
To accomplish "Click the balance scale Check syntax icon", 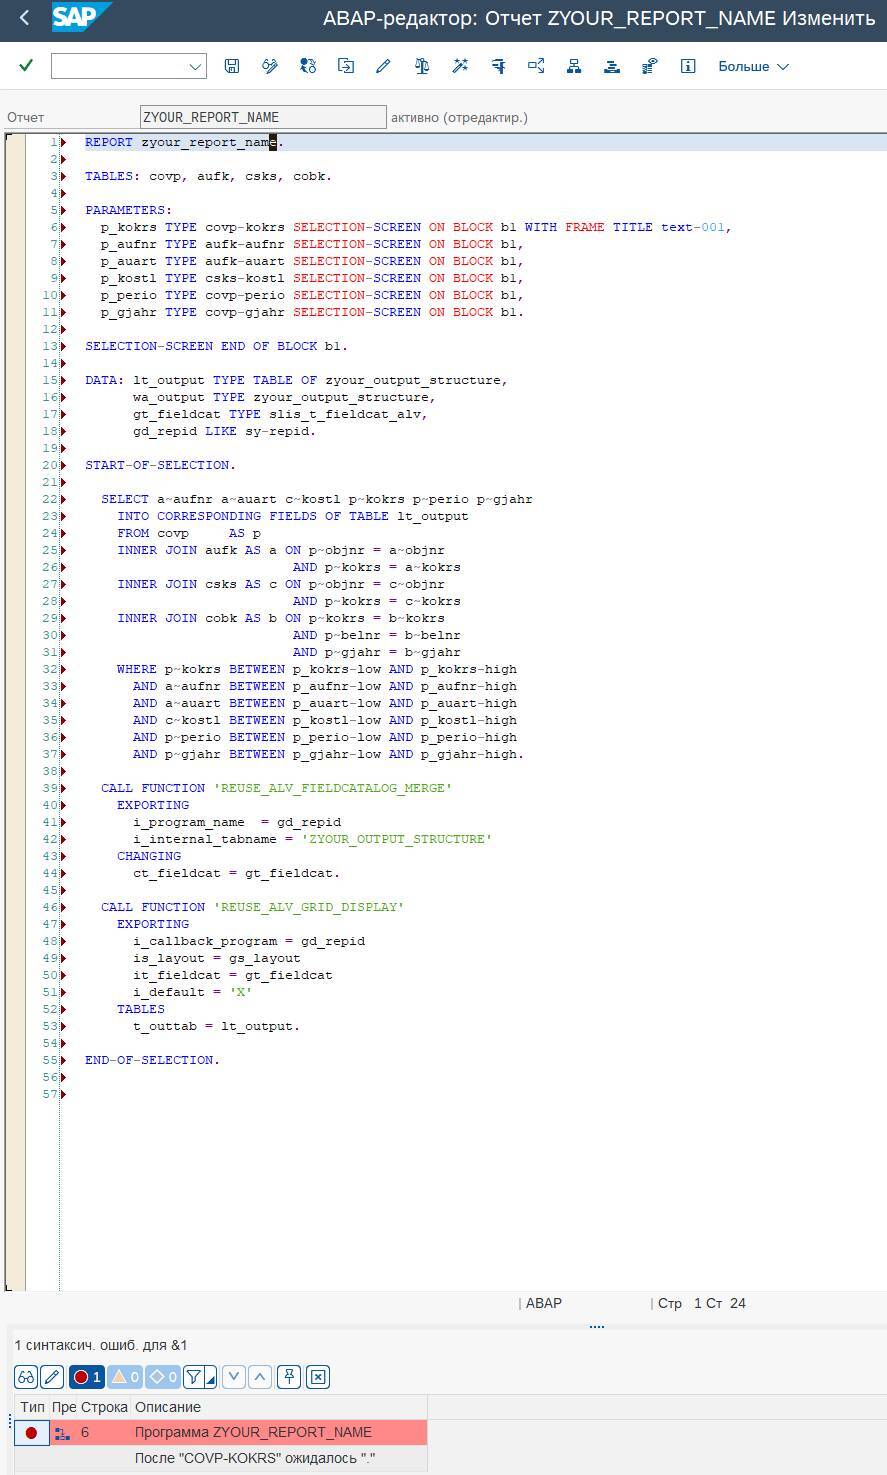I will pos(422,66).
